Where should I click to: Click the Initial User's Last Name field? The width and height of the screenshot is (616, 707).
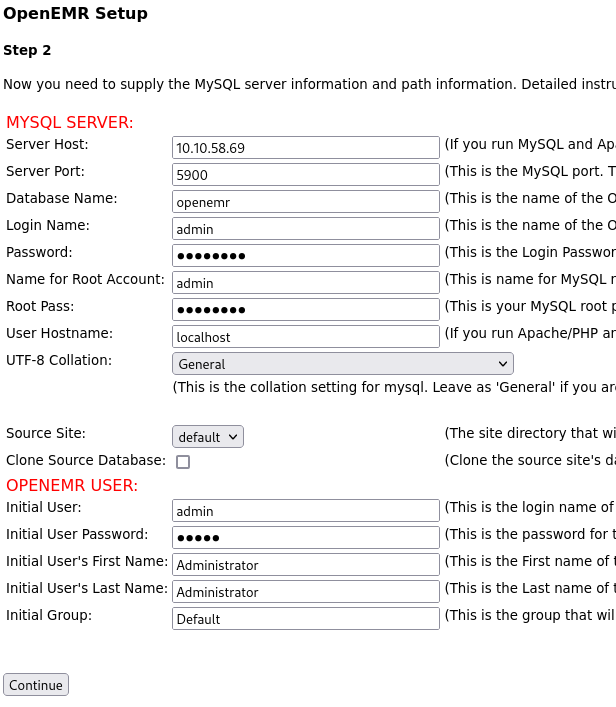[306, 592]
